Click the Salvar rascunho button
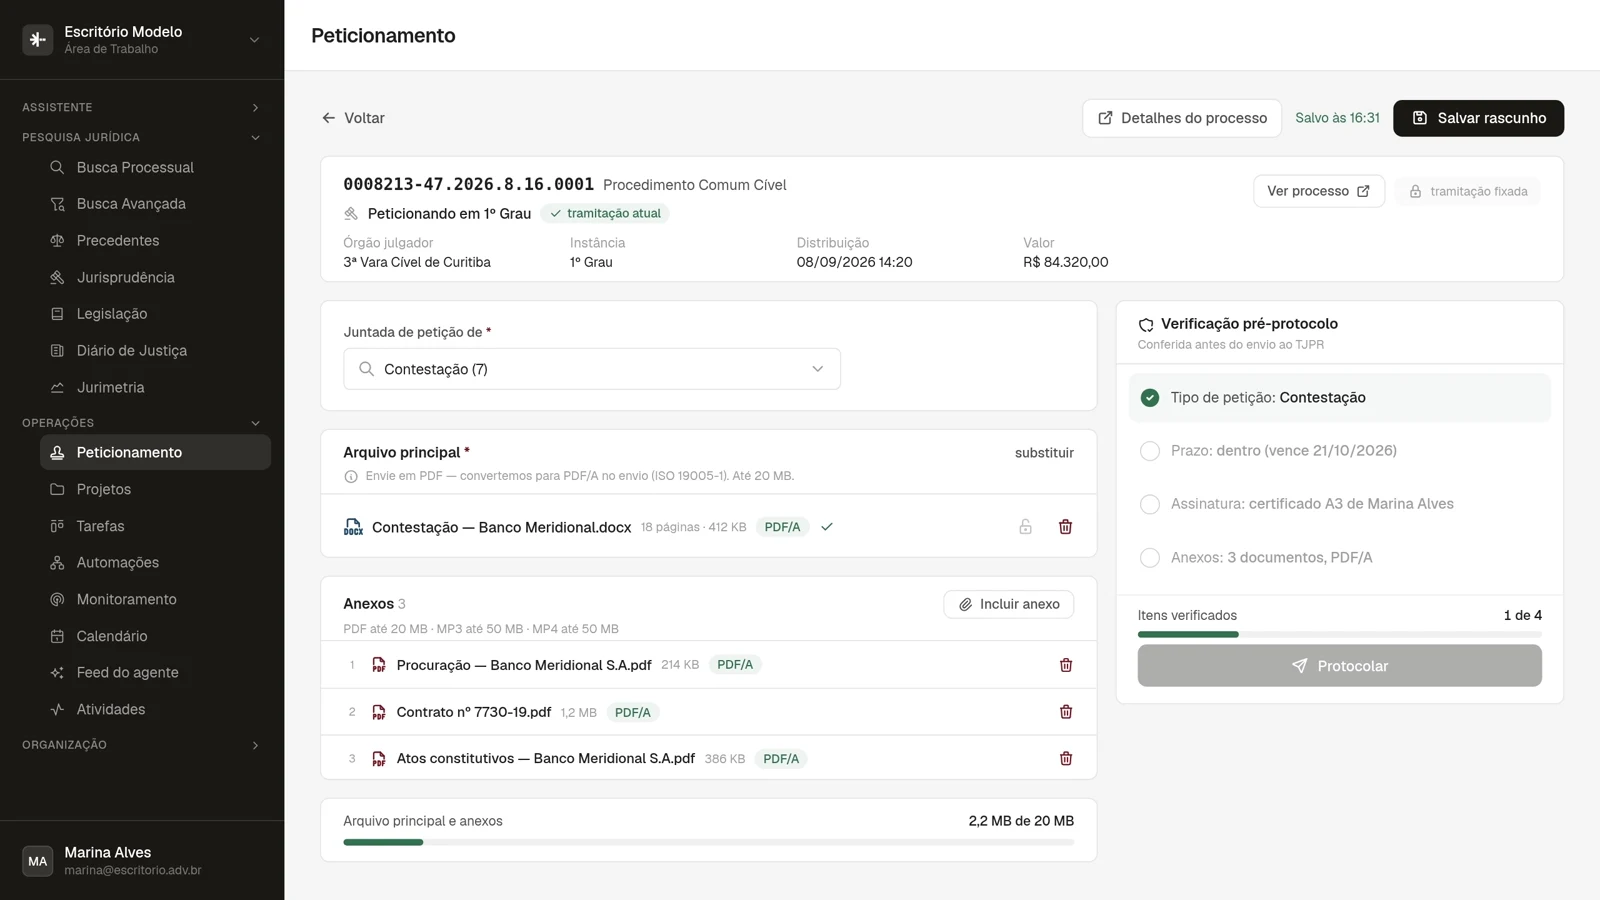The image size is (1600, 900). pyautogui.click(x=1478, y=118)
